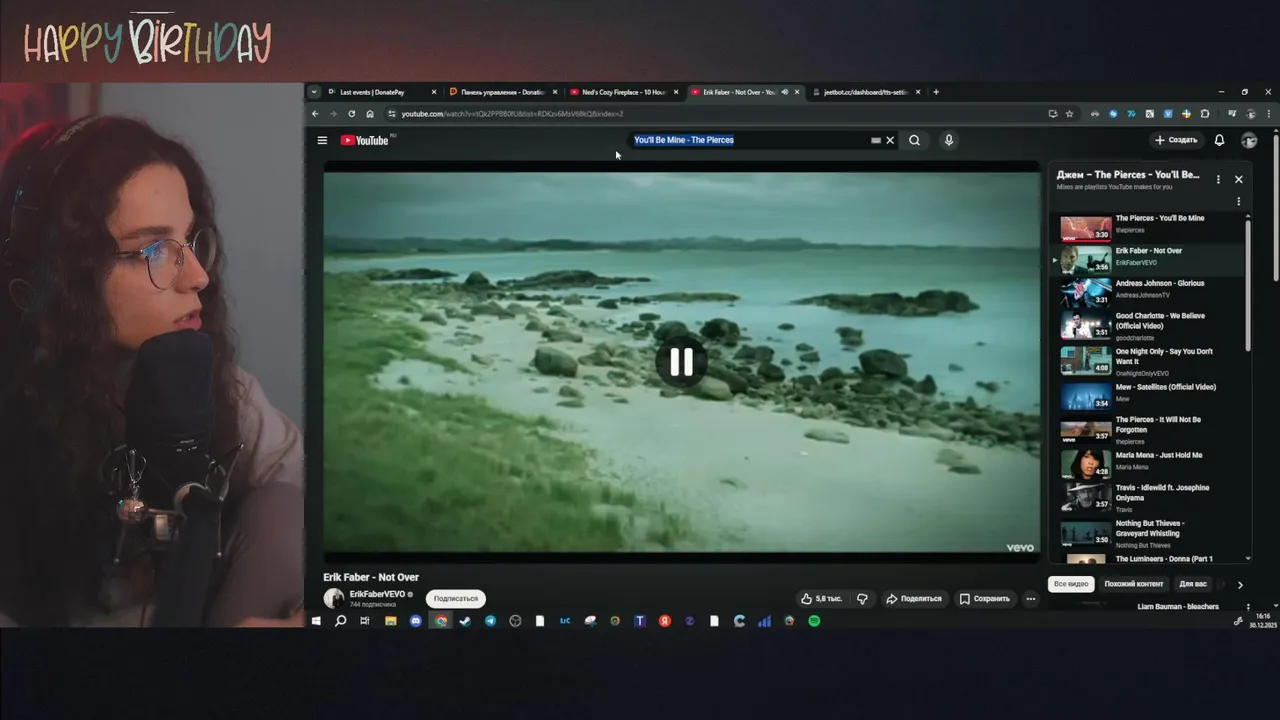Switch to Last events | DonatePay tab
The height and width of the screenshot is (720, 1280).
382,92
